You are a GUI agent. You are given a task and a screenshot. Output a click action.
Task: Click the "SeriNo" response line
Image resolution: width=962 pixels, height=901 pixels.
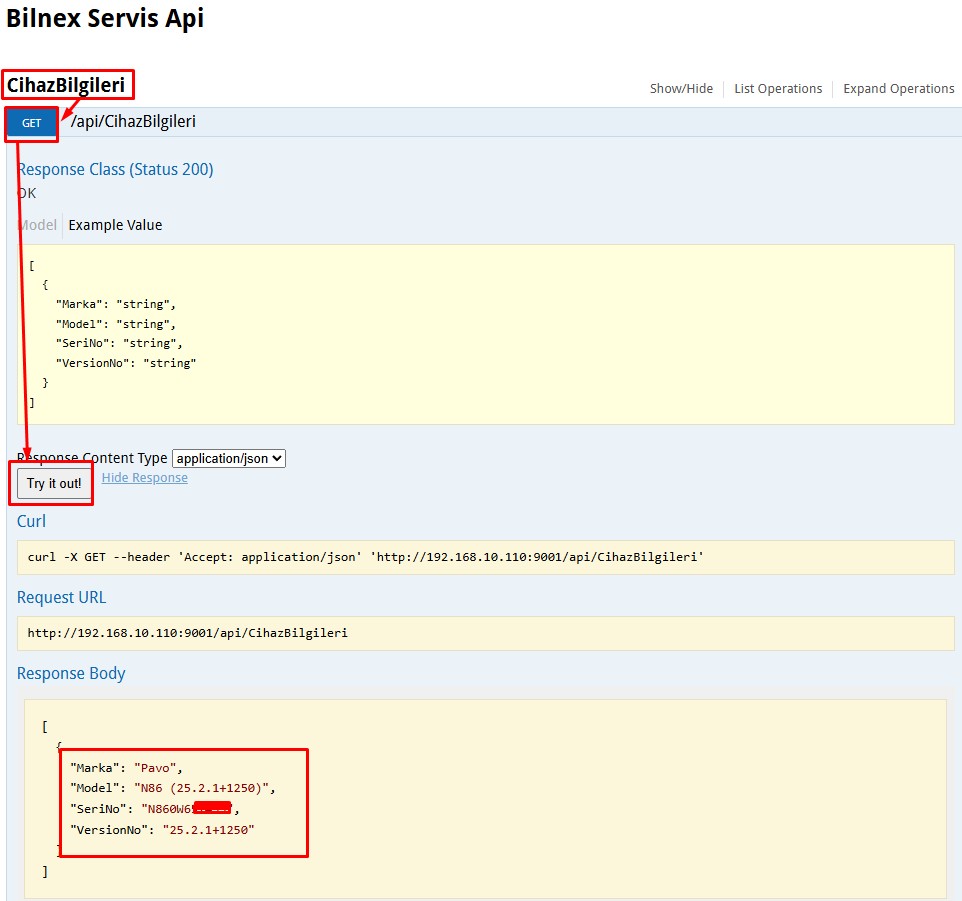(x=155, y=809)
